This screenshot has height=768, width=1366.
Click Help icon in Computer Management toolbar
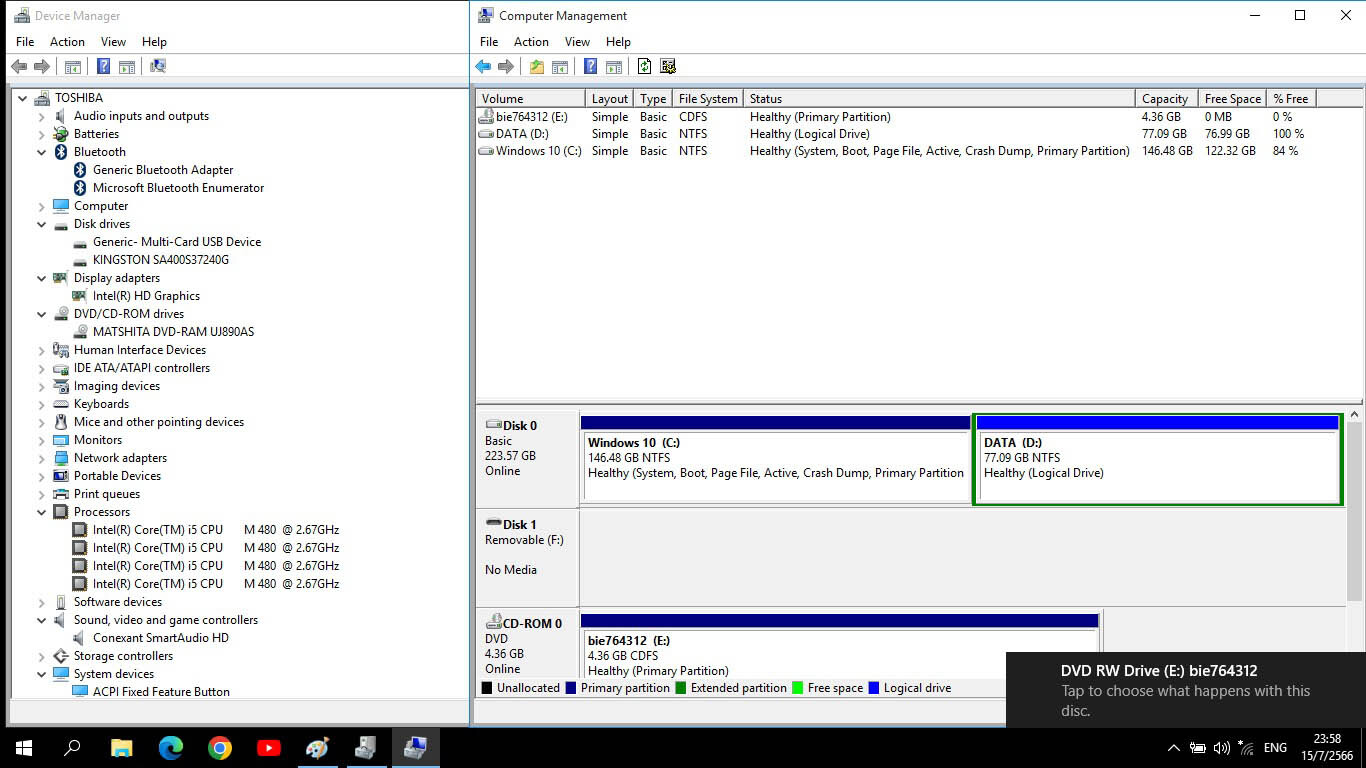590,67
